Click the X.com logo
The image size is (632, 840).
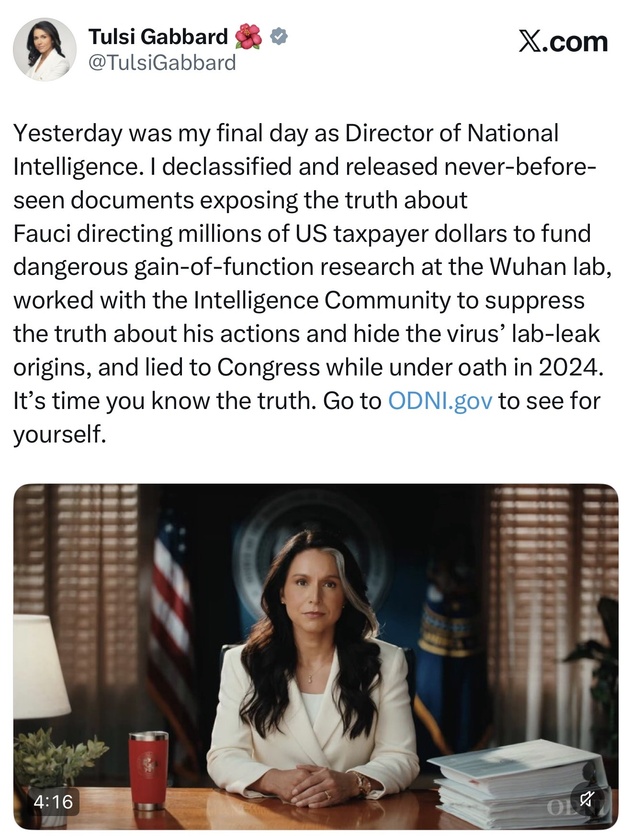tap(563, 42)
